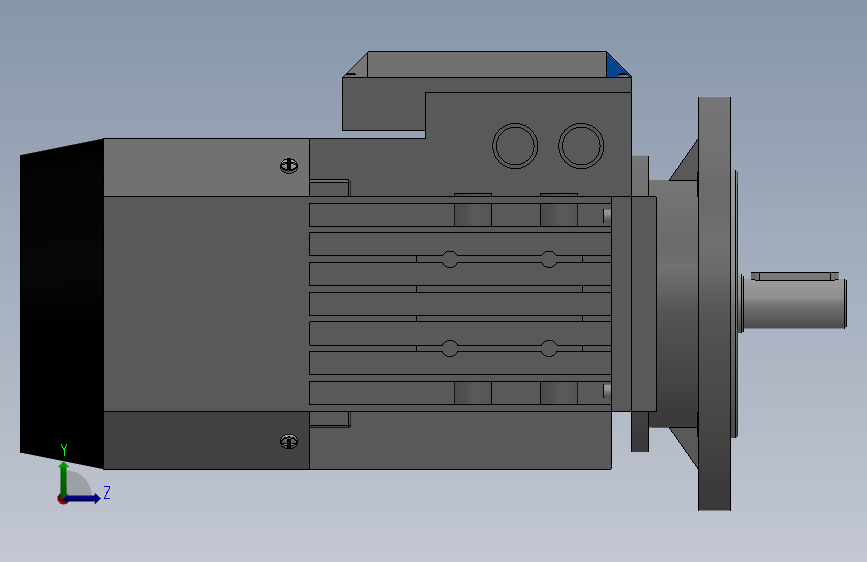The width and height of the screenshot is (867, 562).
Task: Pick the right cable entry hole on terminal box
Action: click(581, 146)
